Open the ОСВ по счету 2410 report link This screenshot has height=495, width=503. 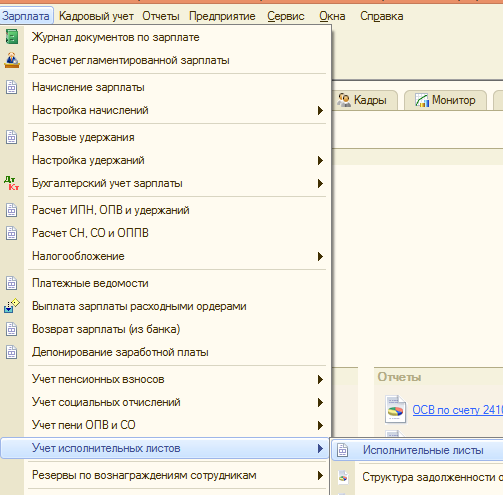coord(457,410)
